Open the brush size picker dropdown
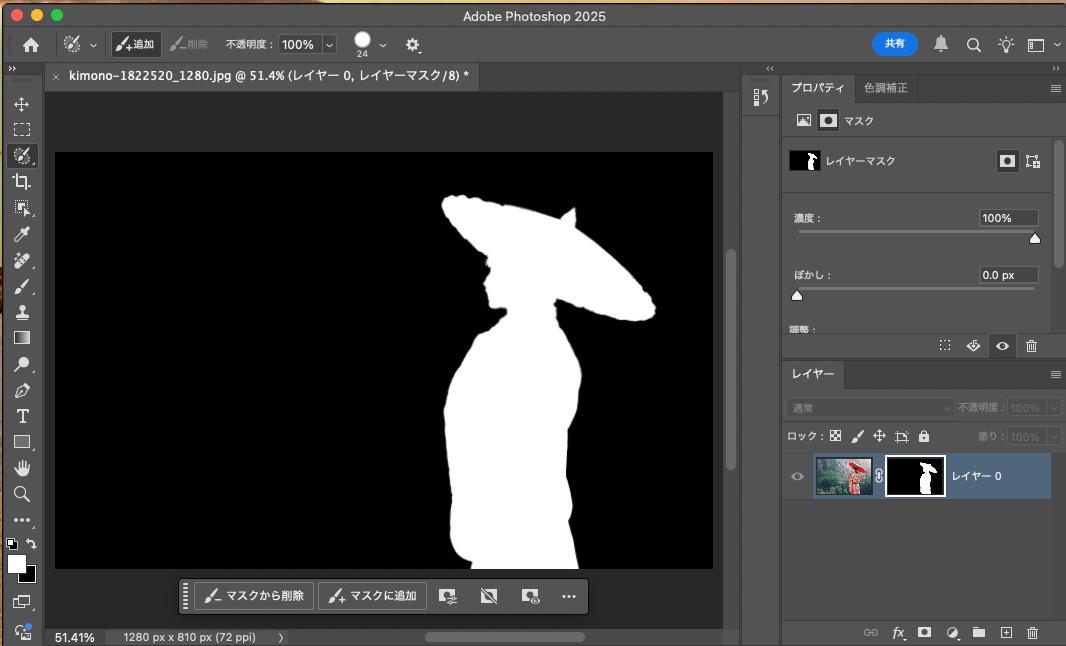Screen dimensions: 1066x646 tap(383, 46)
